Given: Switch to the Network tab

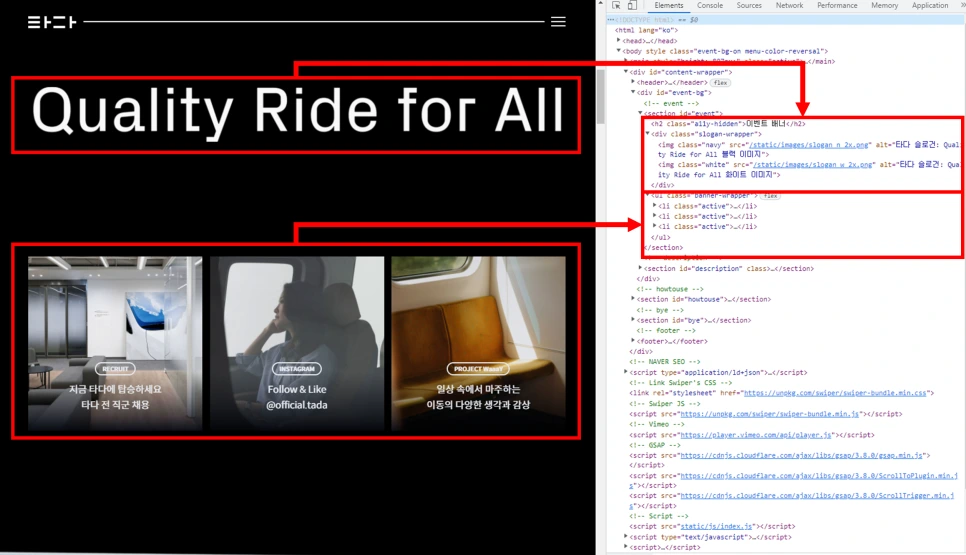Looking at the screenshot, I should [789, 6].
